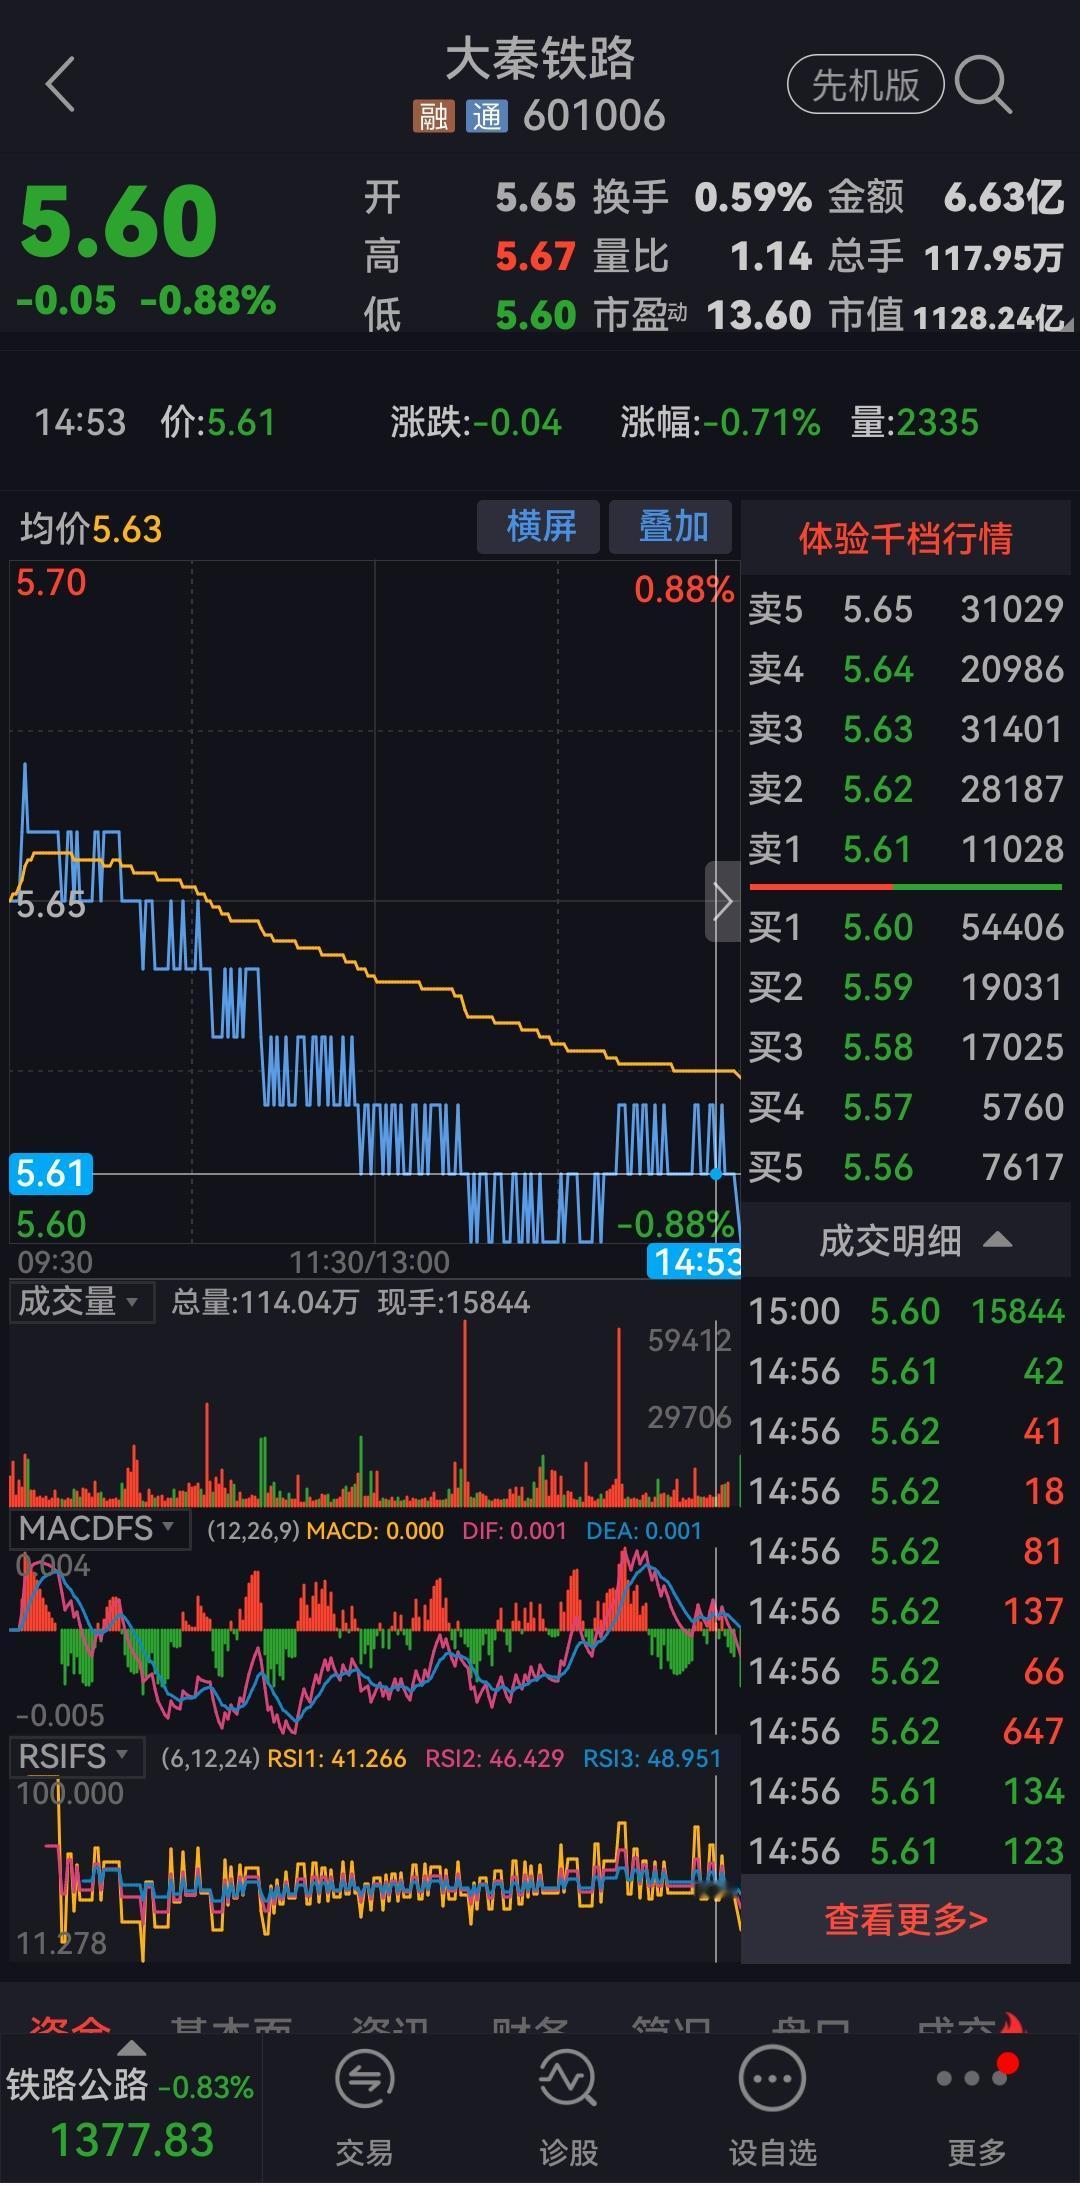1080x2186 pixels.
Task: Tap the large 5.60 current price
Action: click(118, 221)
